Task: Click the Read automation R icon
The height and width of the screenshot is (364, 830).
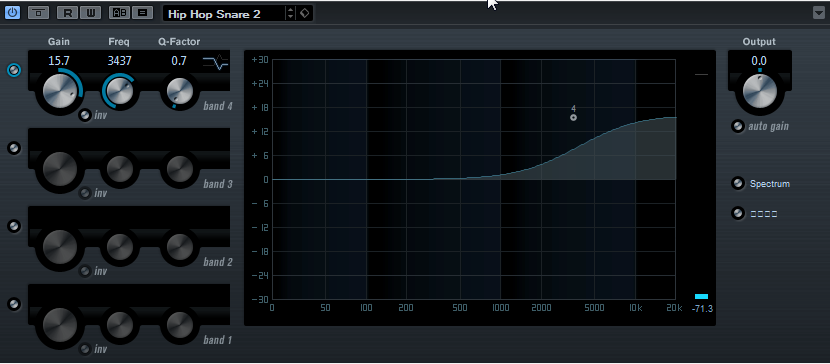Action: tap(67, 13)
